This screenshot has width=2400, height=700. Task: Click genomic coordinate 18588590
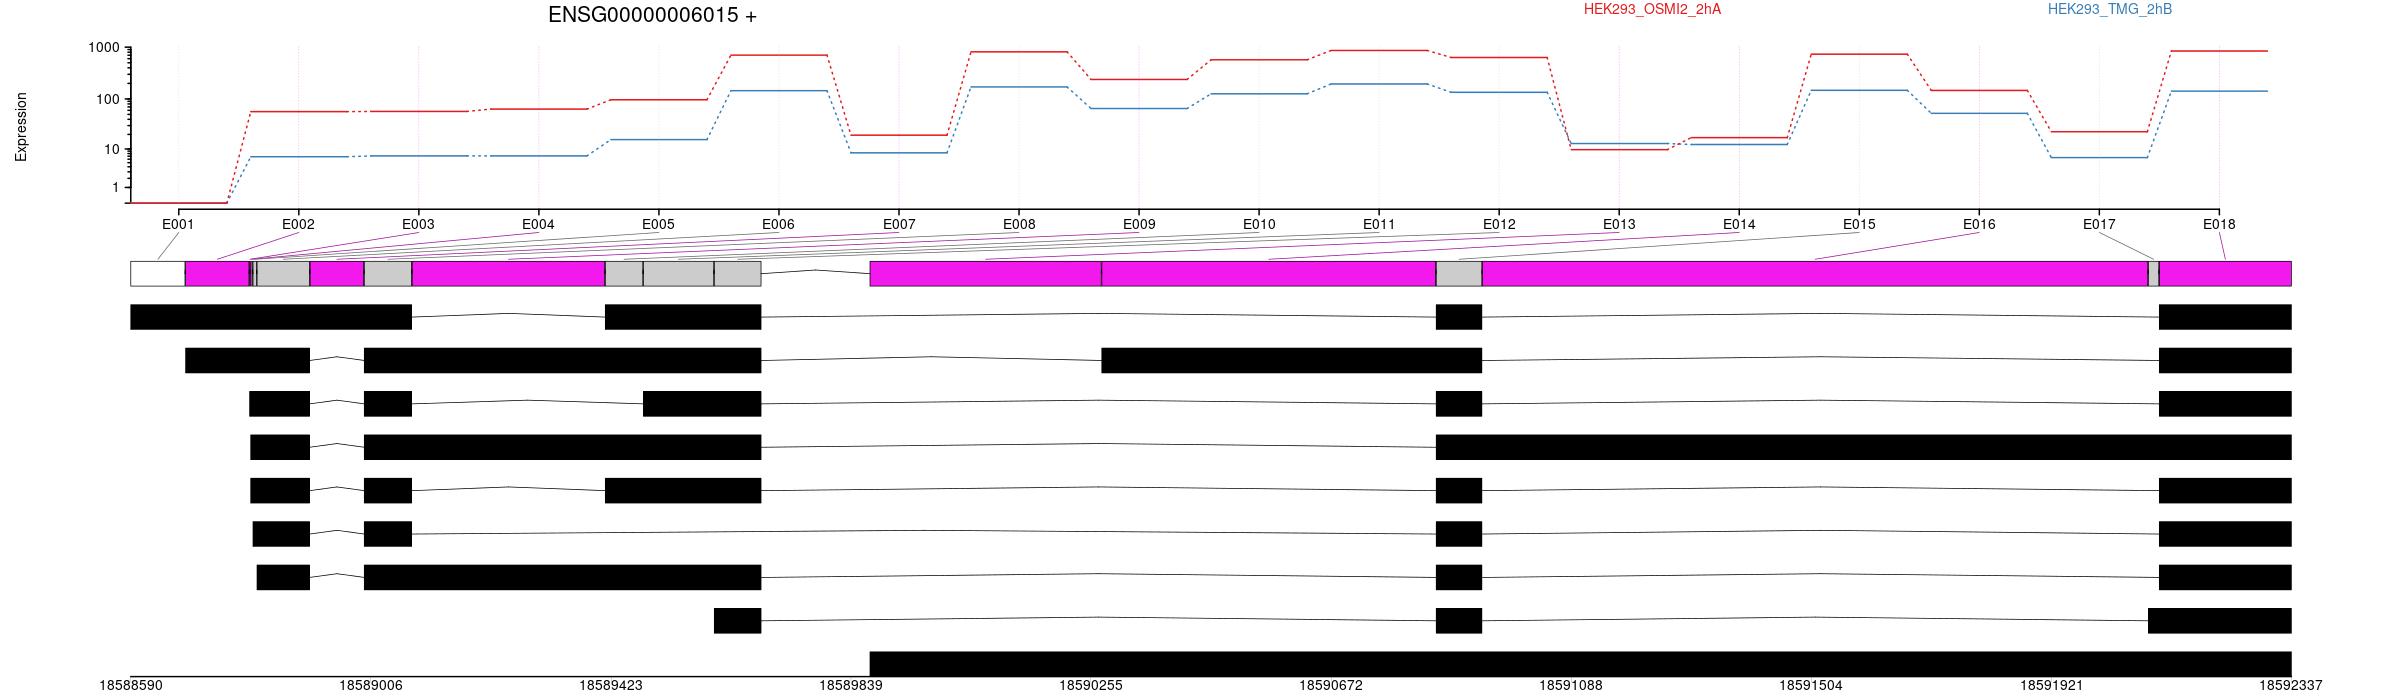(131, 686)
